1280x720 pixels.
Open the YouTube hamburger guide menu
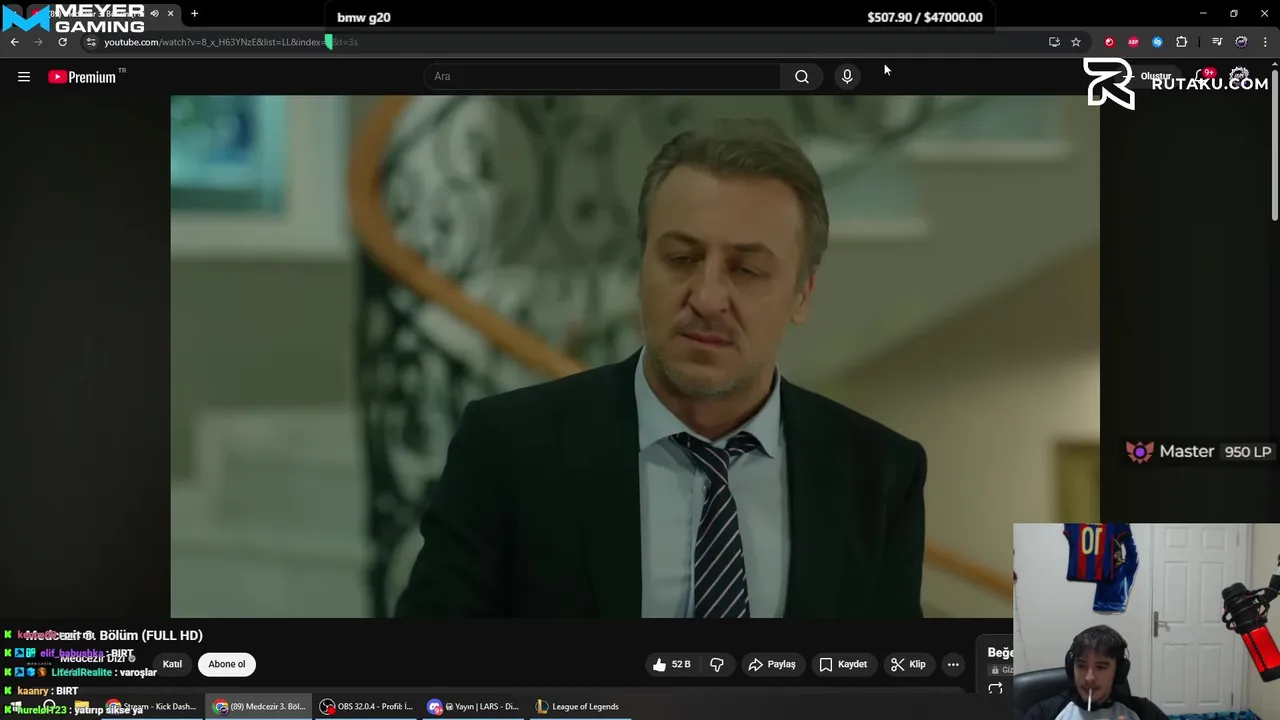pyautogui.click(x=24, y=77)
